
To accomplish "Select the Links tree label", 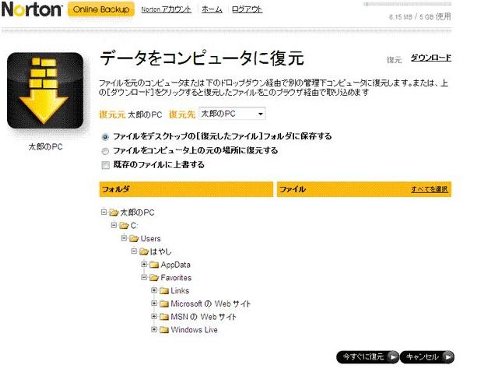I will pos(180,291).
